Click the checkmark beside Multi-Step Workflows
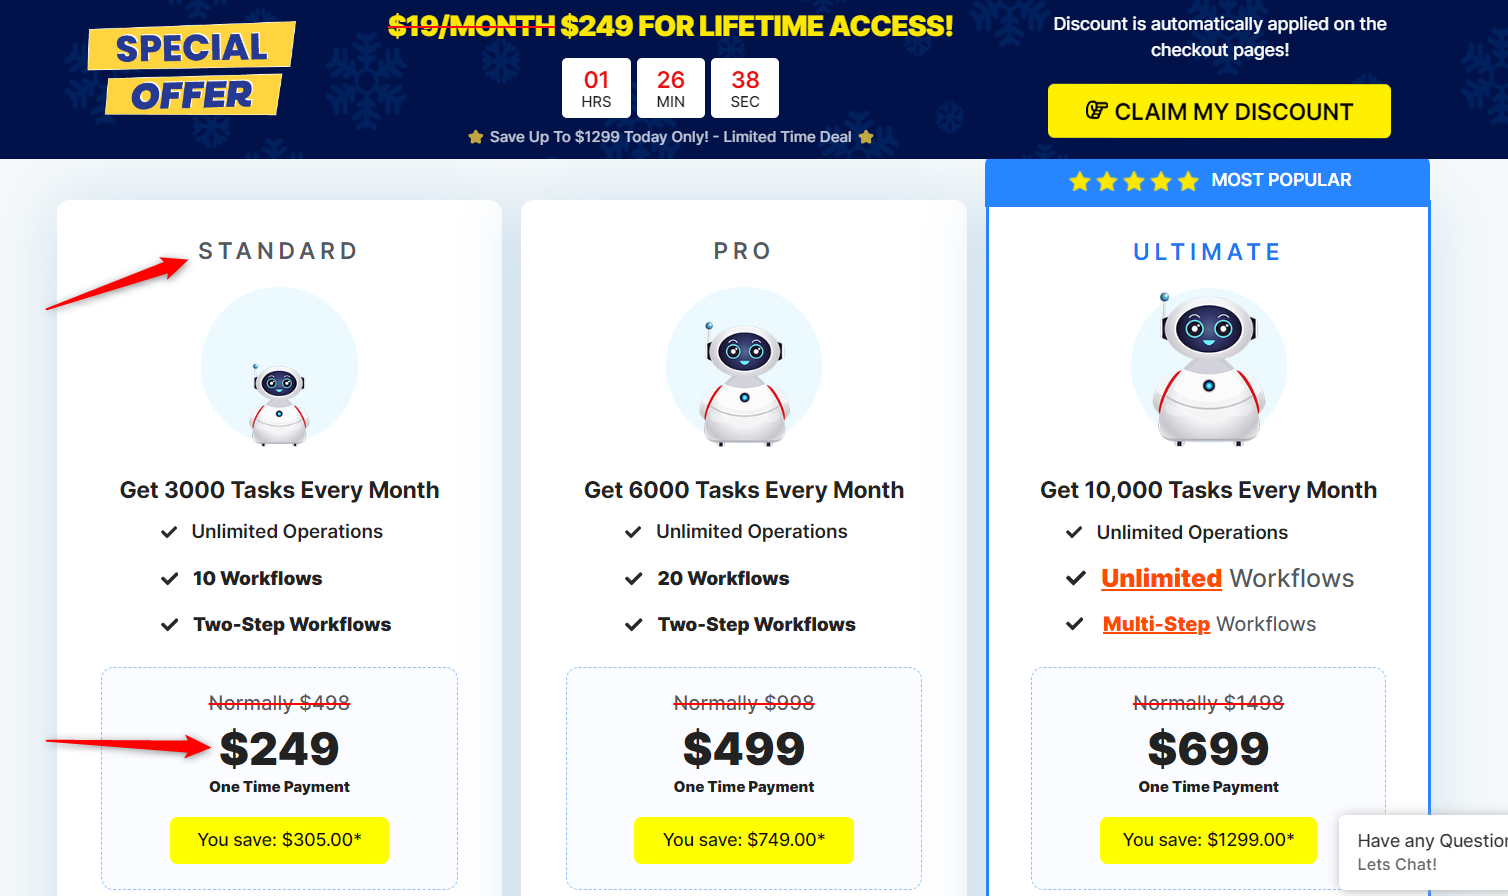The width and height of the screenshot is (1508, 896). 1075,624
